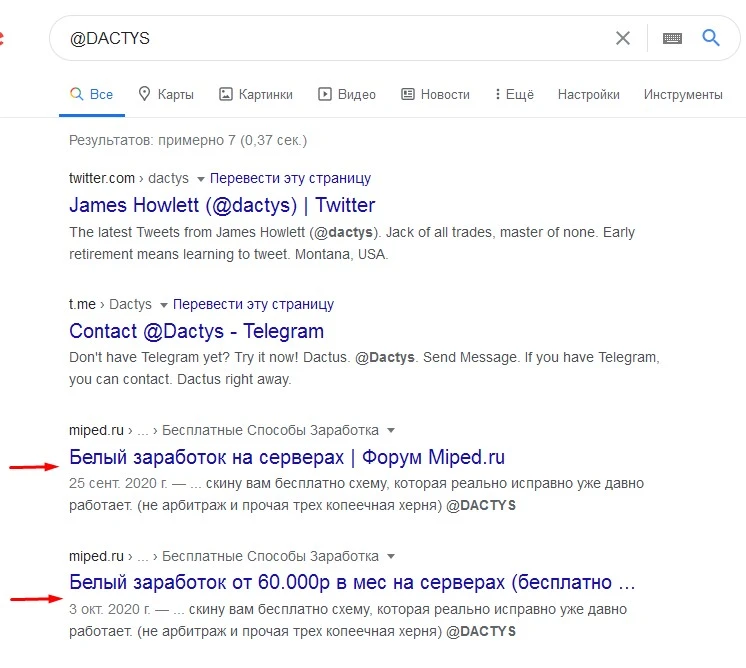The width and height of the screenshot is (746, 668).
Task: Switch to the Карты tab
Action: click(x=166, y=94)
